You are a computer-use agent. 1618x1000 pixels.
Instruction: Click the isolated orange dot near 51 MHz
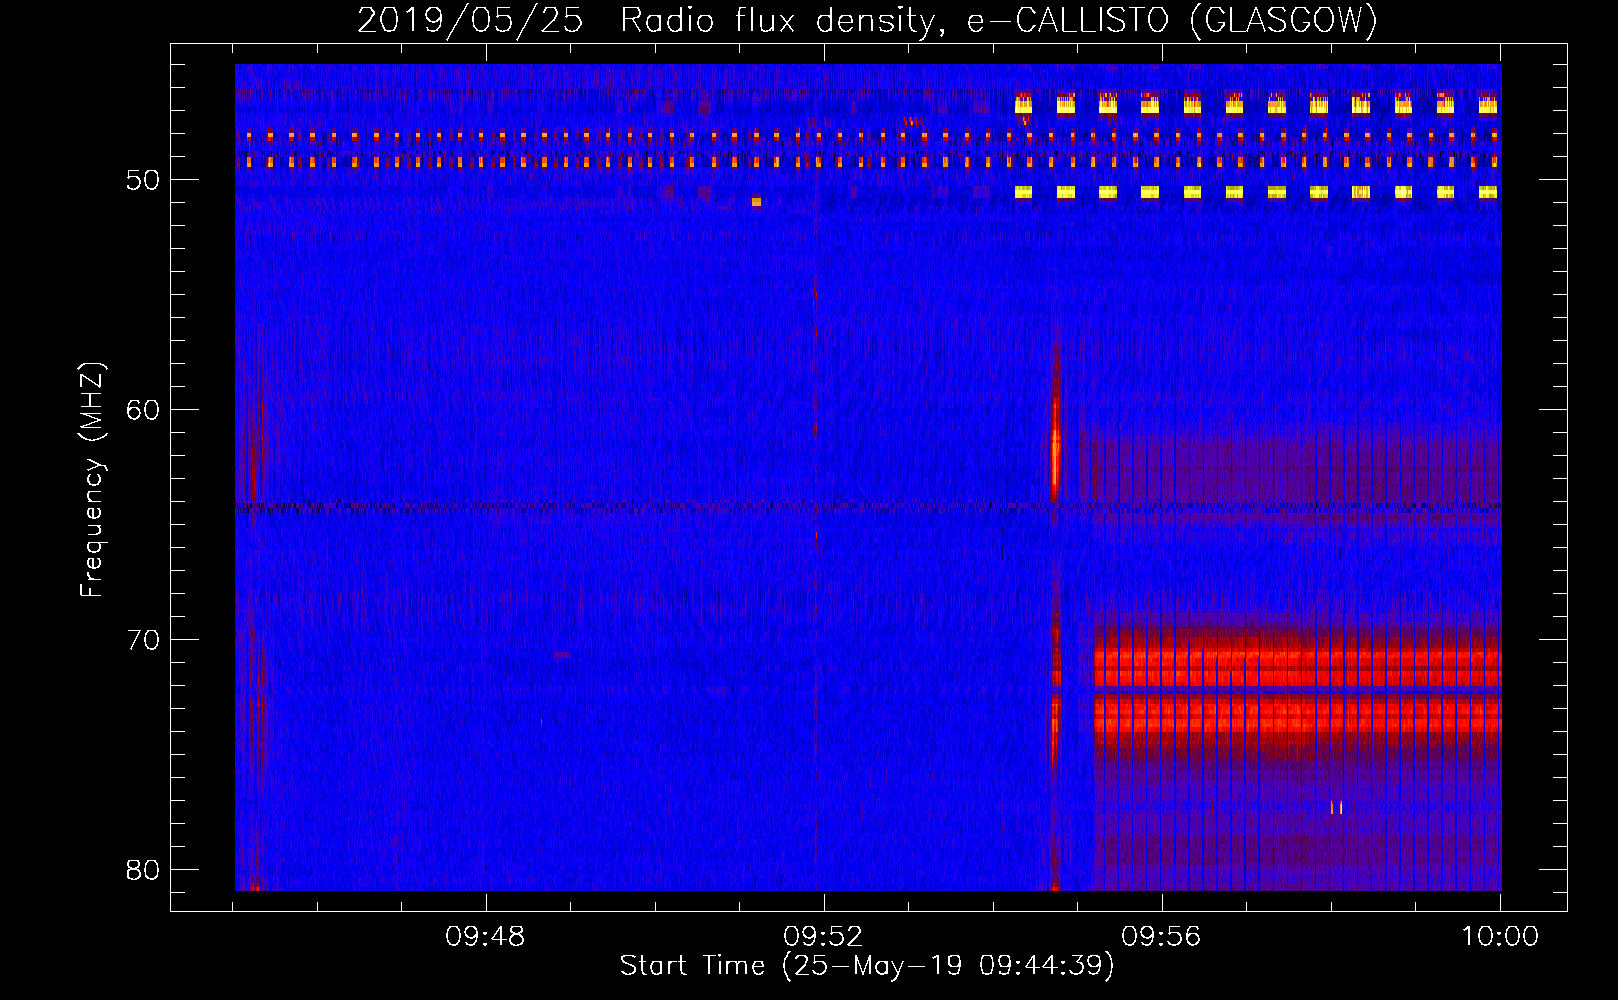pyautogui.click(x=756, y=202)
